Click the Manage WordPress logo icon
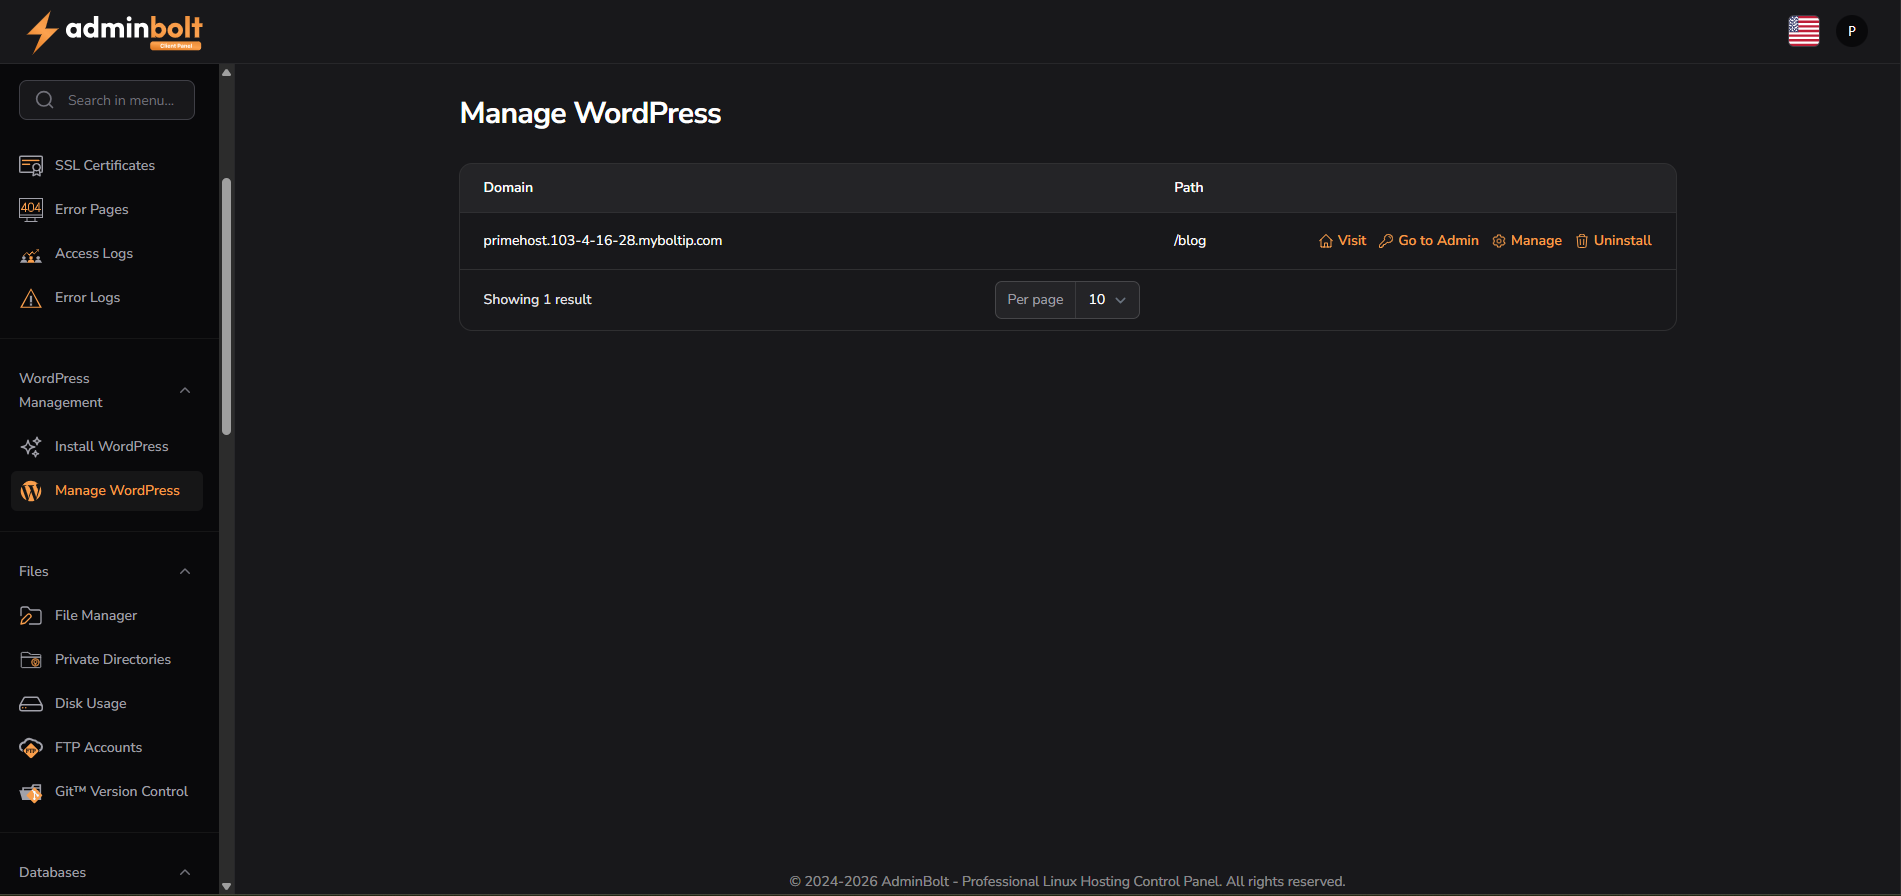 31,490
